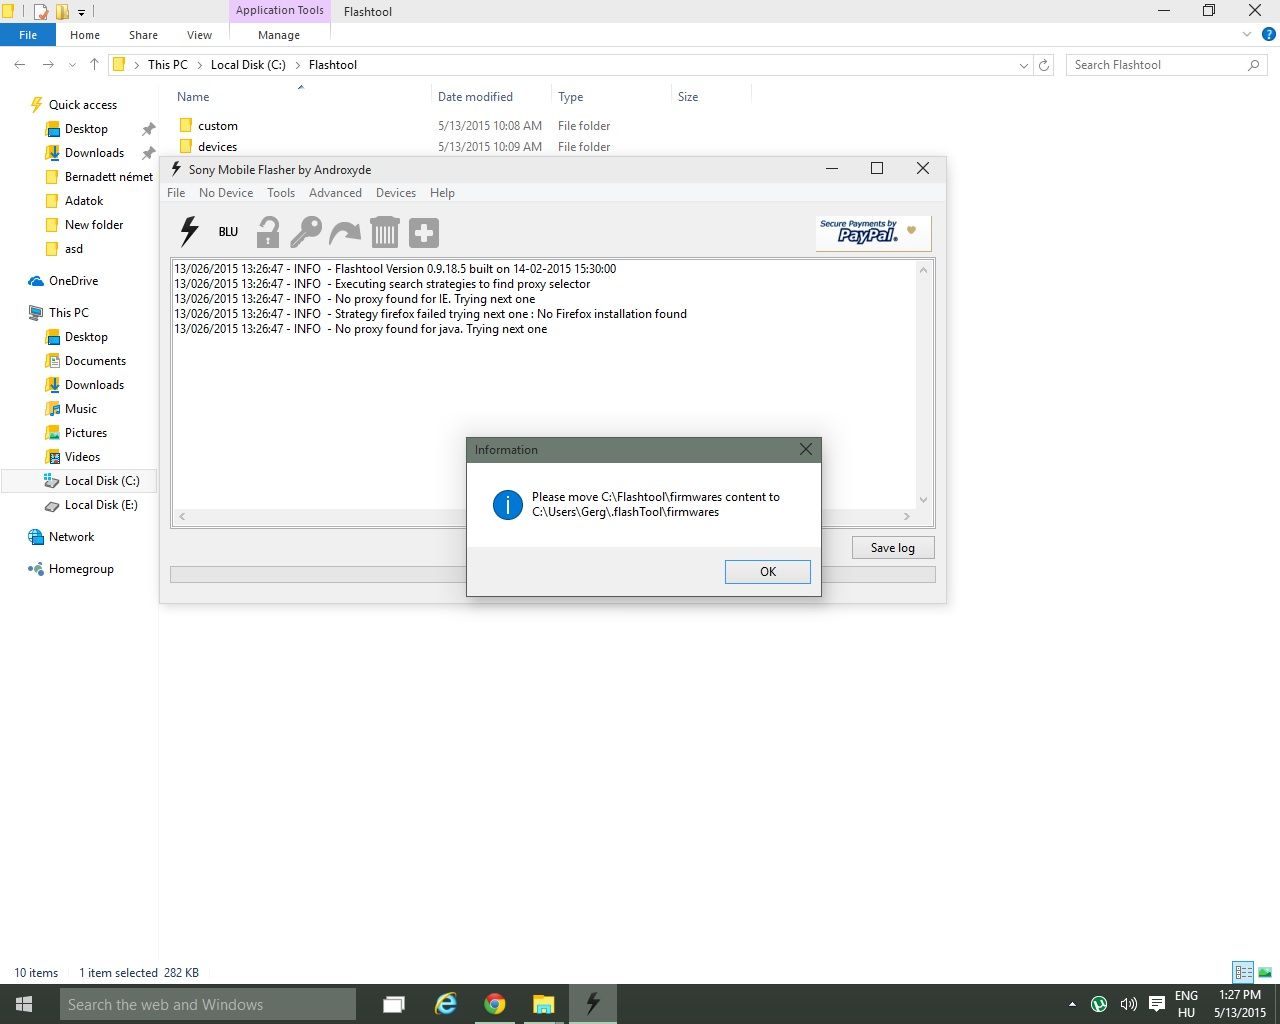Viewport: 1280px width, 1024px height.
Task: Open recent locations dropdown in Explorer
Action: tap(72, 65)
